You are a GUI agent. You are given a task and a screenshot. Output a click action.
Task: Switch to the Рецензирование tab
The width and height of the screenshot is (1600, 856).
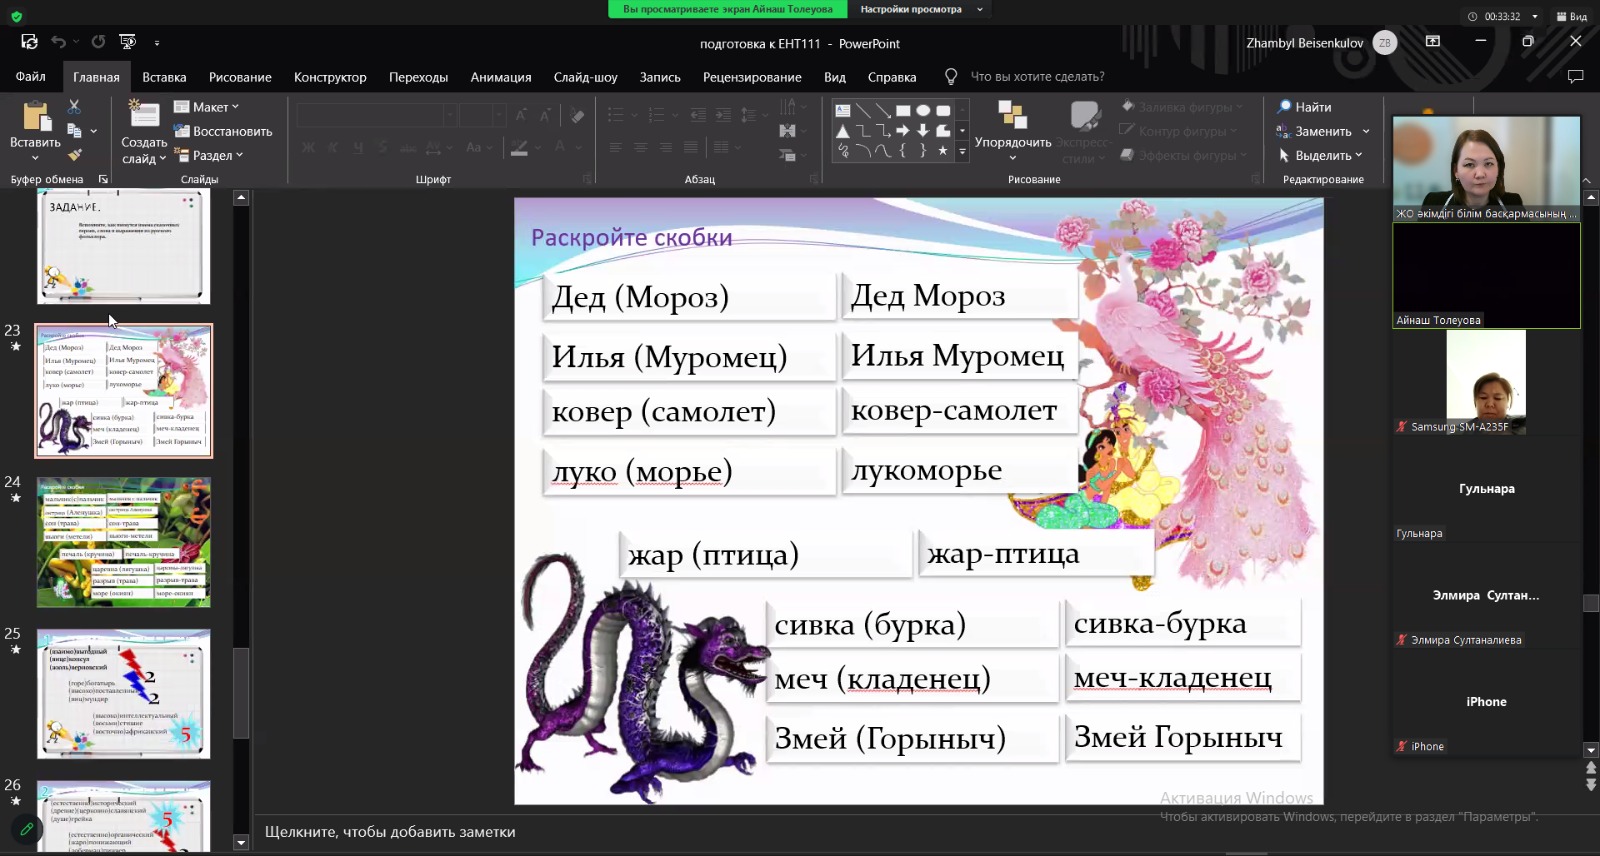[x=752, y=77]
